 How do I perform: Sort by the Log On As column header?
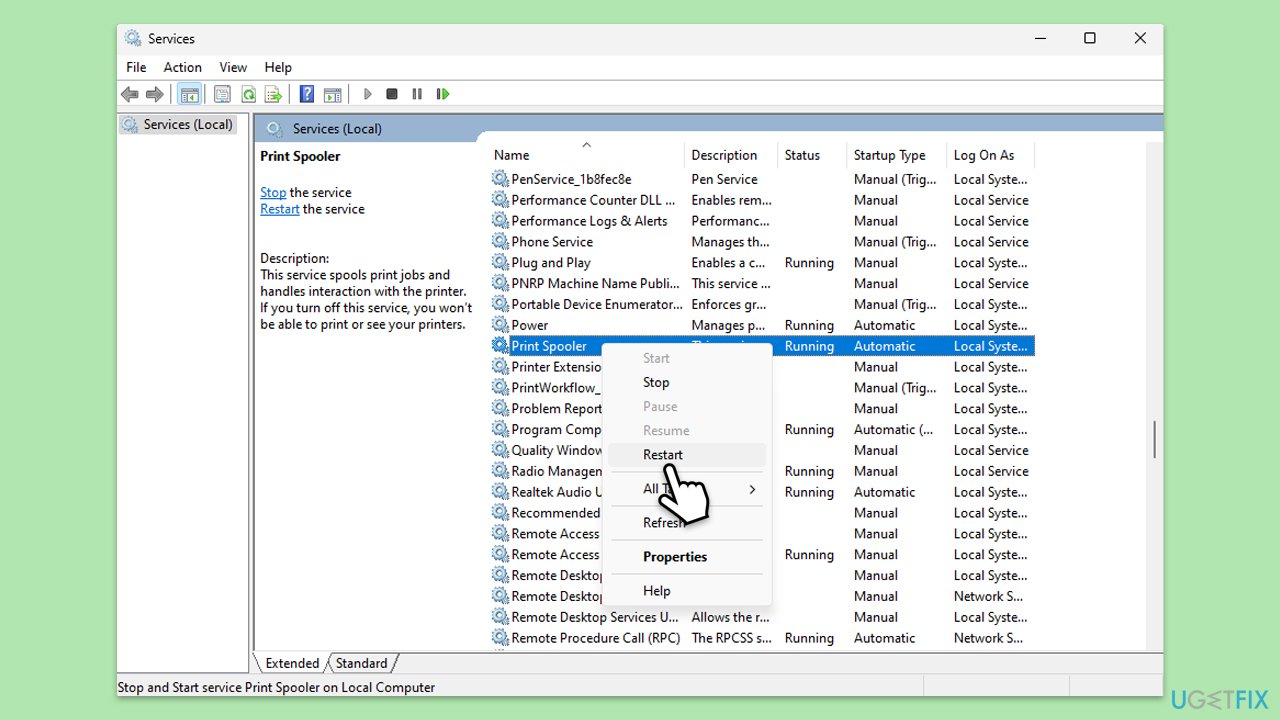pyautogui.click(x=990, y=155)
